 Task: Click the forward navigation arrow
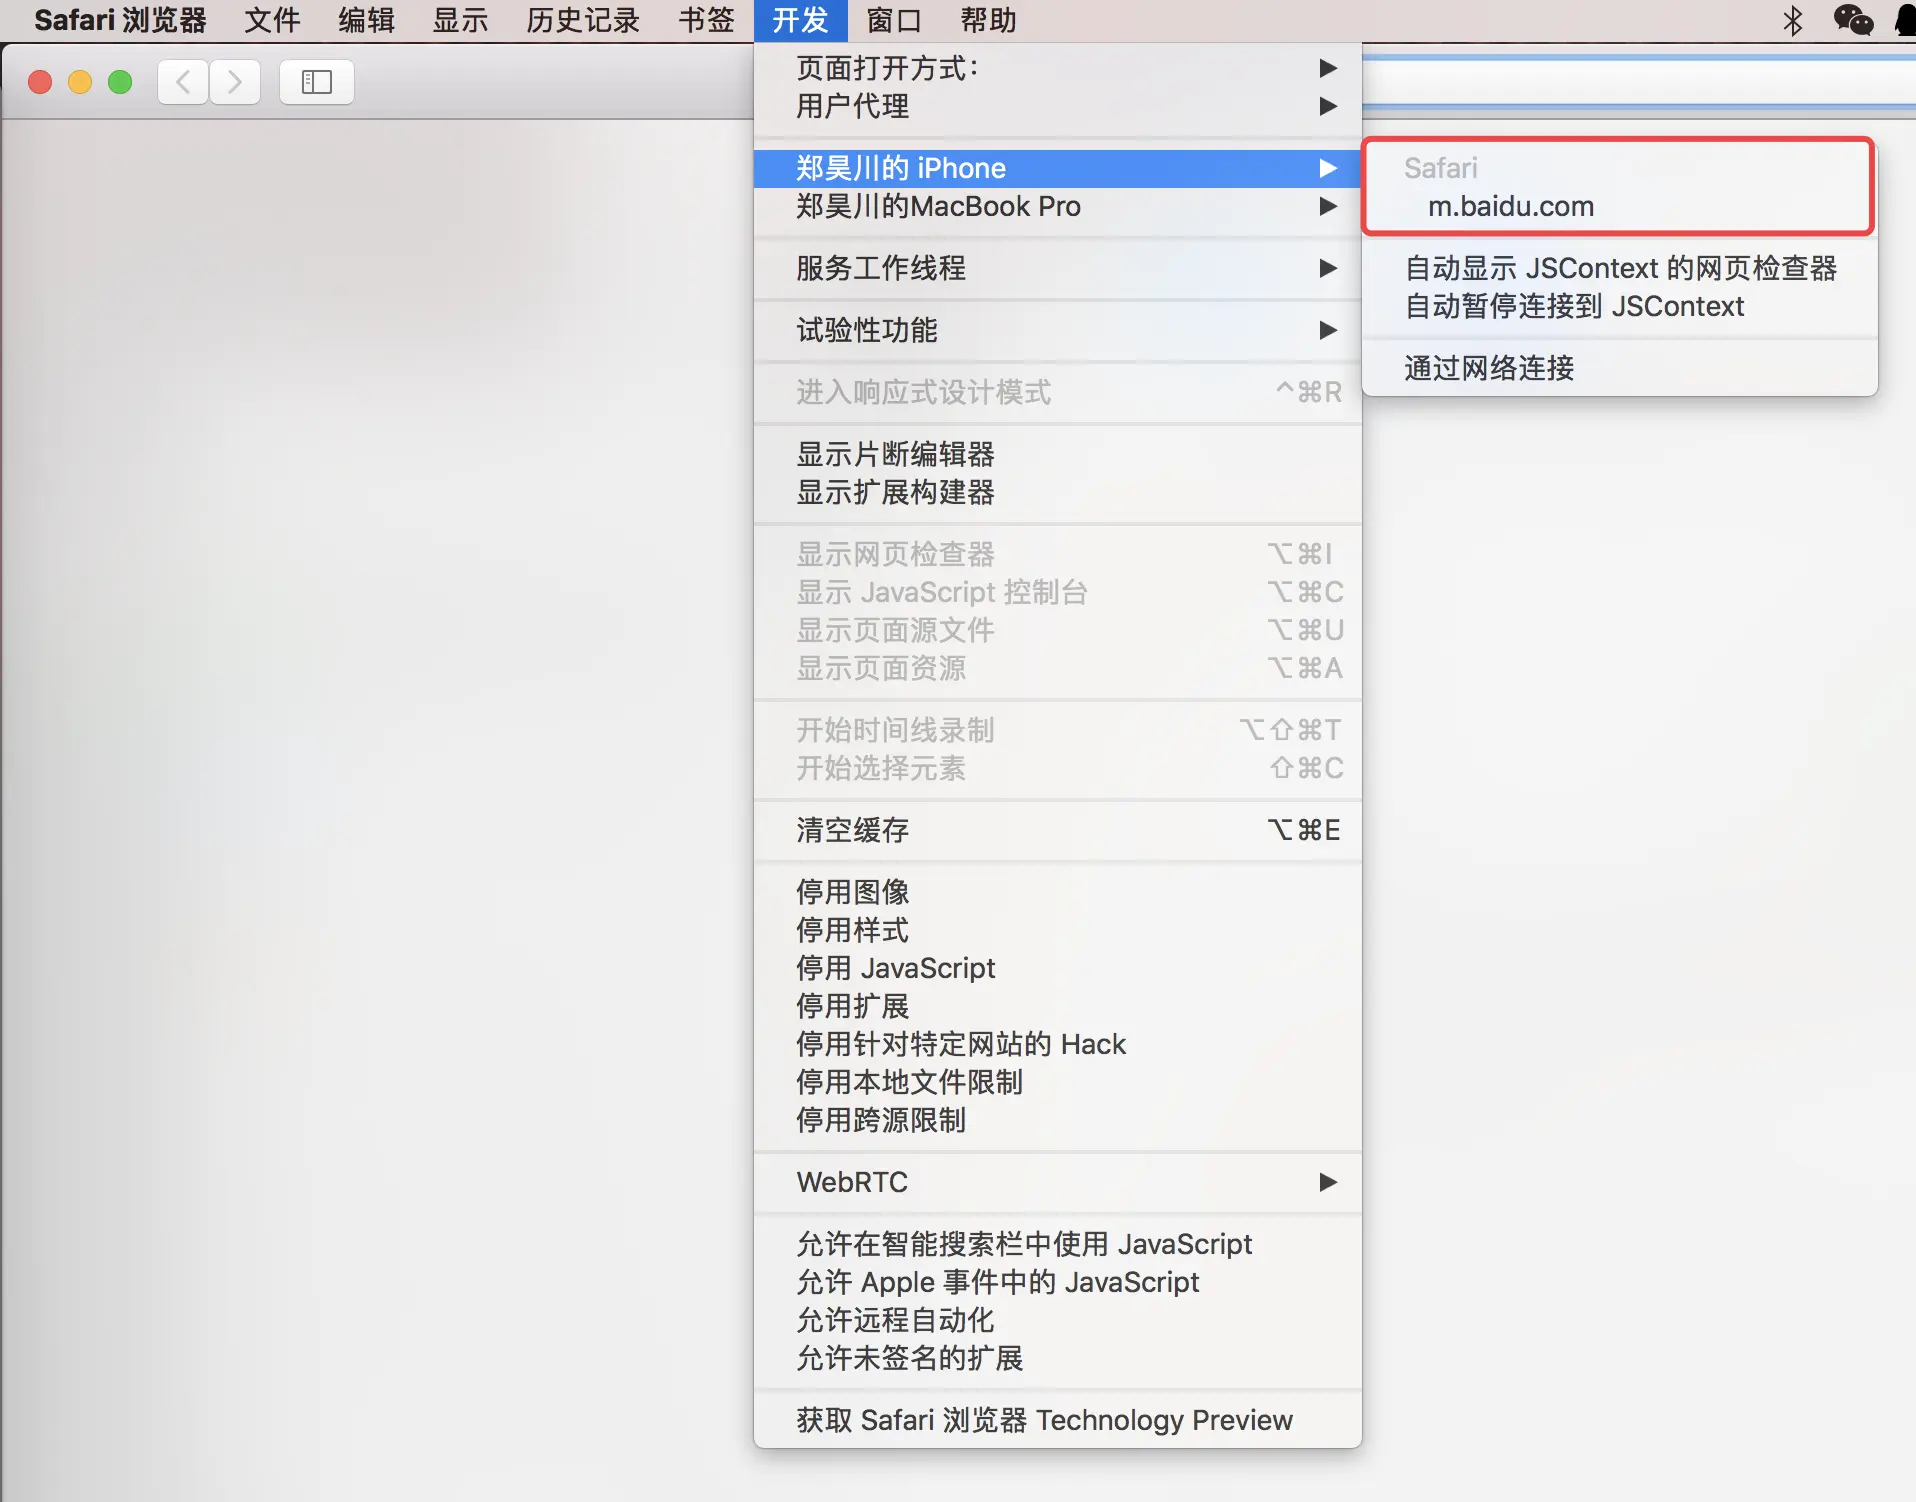coord(235,81)
